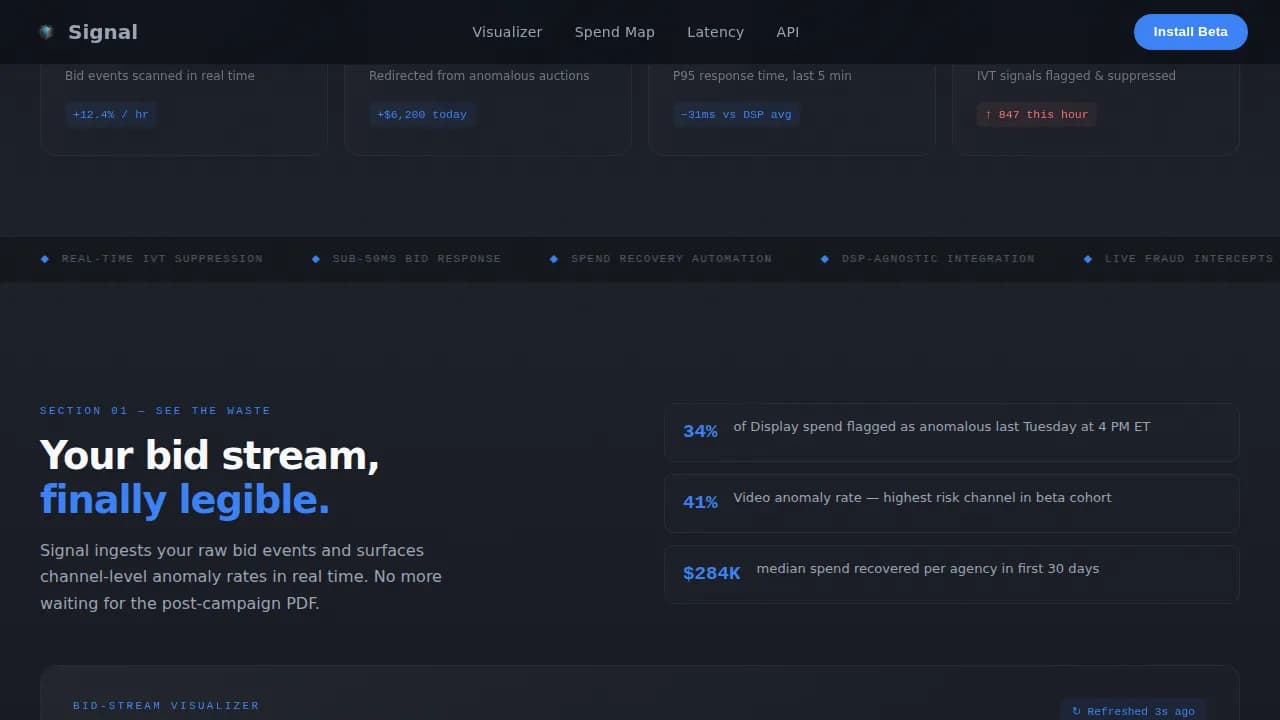This screenshot has height=720, width=1280.
Task: Go to Spend Map in navigation
Action: tap(614, 32)
